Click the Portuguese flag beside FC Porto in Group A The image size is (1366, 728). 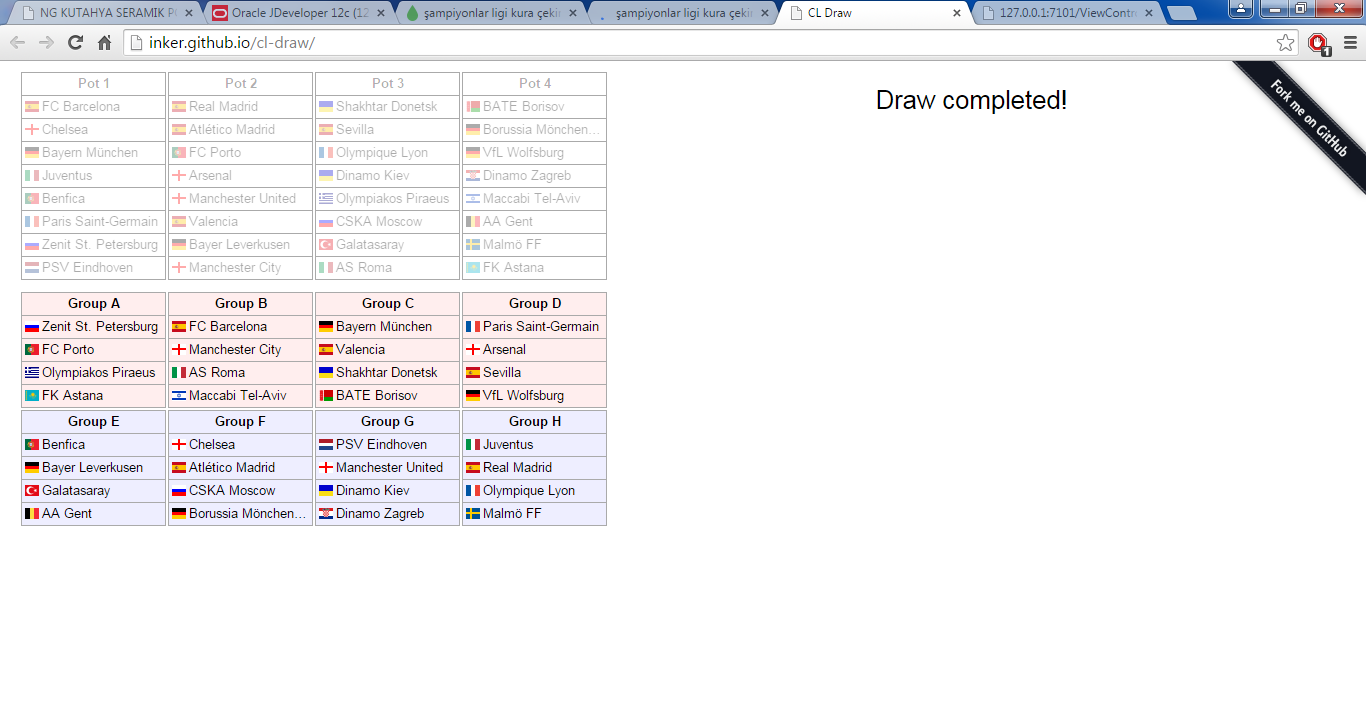point(32,350)
